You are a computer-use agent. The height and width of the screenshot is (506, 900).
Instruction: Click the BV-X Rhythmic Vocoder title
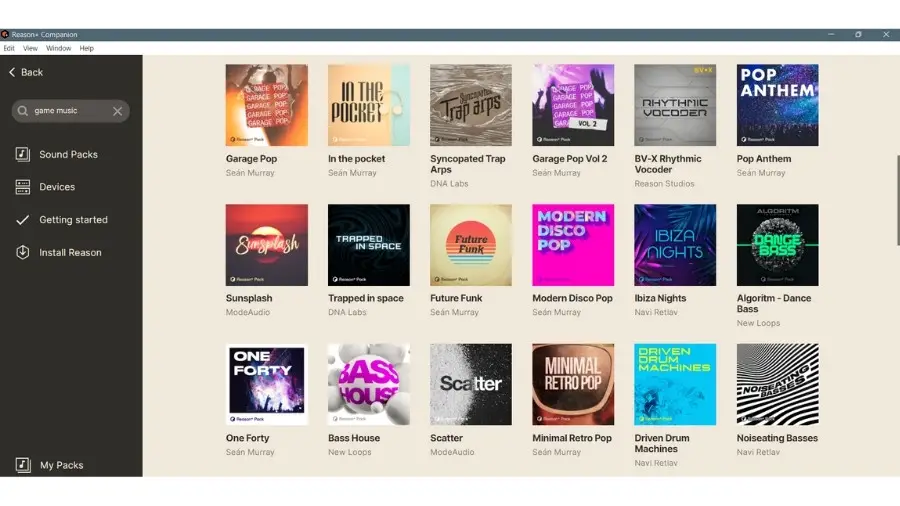tap(668, 164)
